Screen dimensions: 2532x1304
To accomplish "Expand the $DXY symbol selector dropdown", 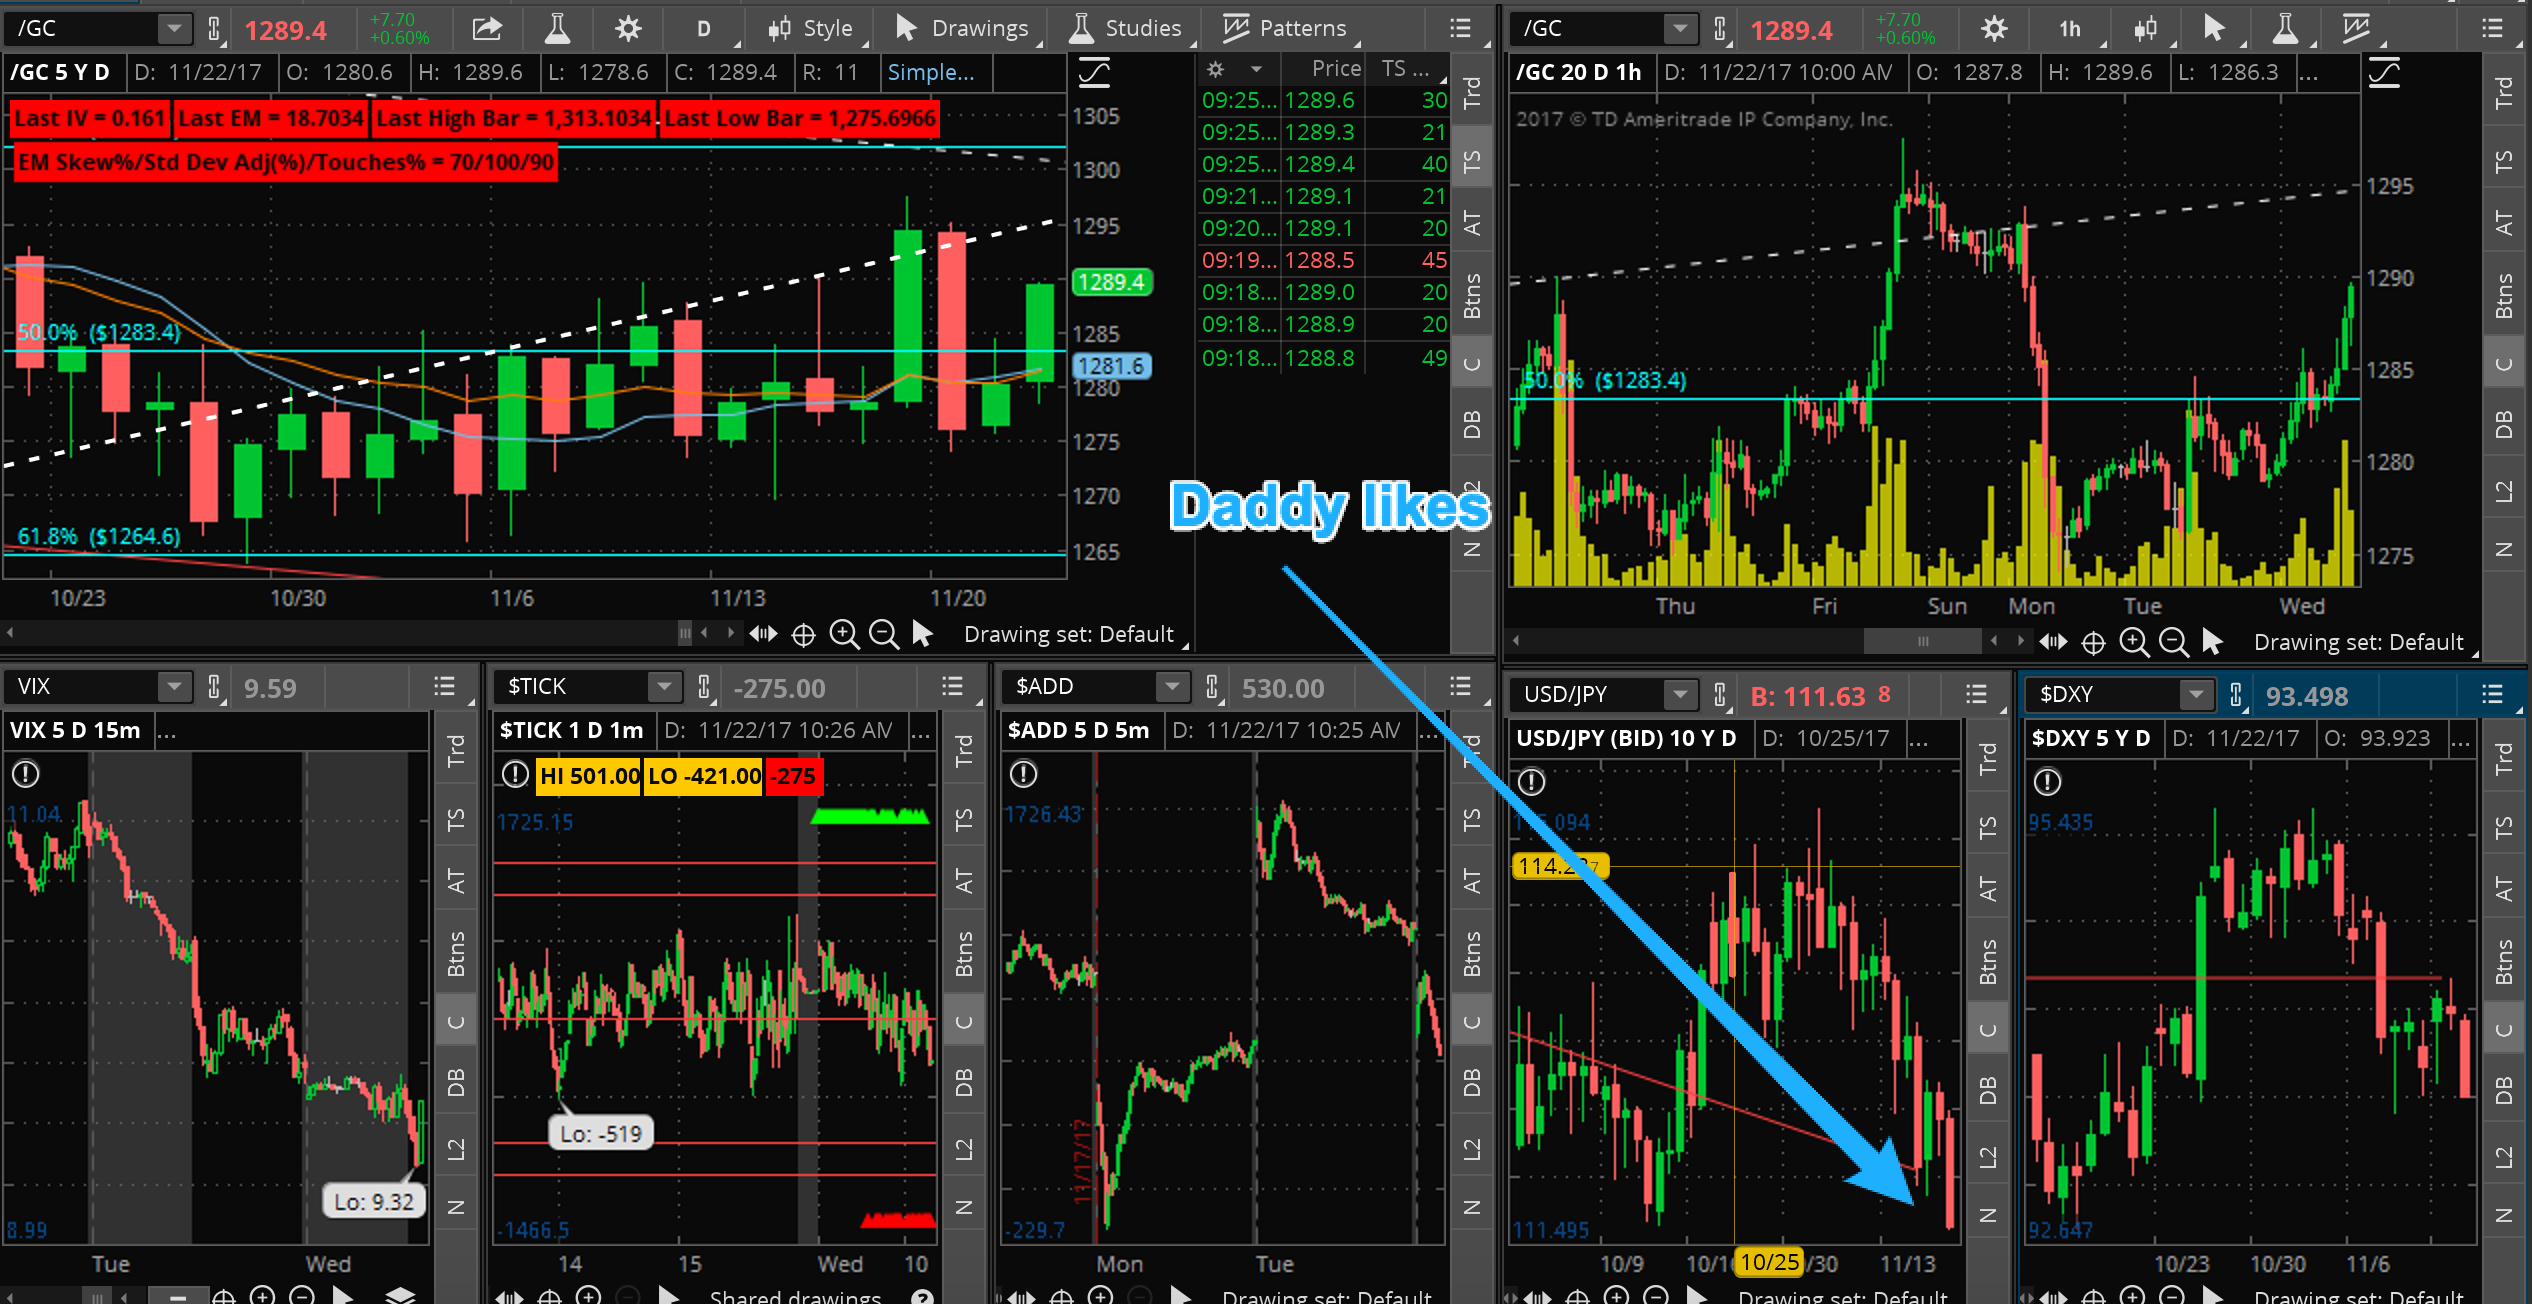I will click(2196, 694).
